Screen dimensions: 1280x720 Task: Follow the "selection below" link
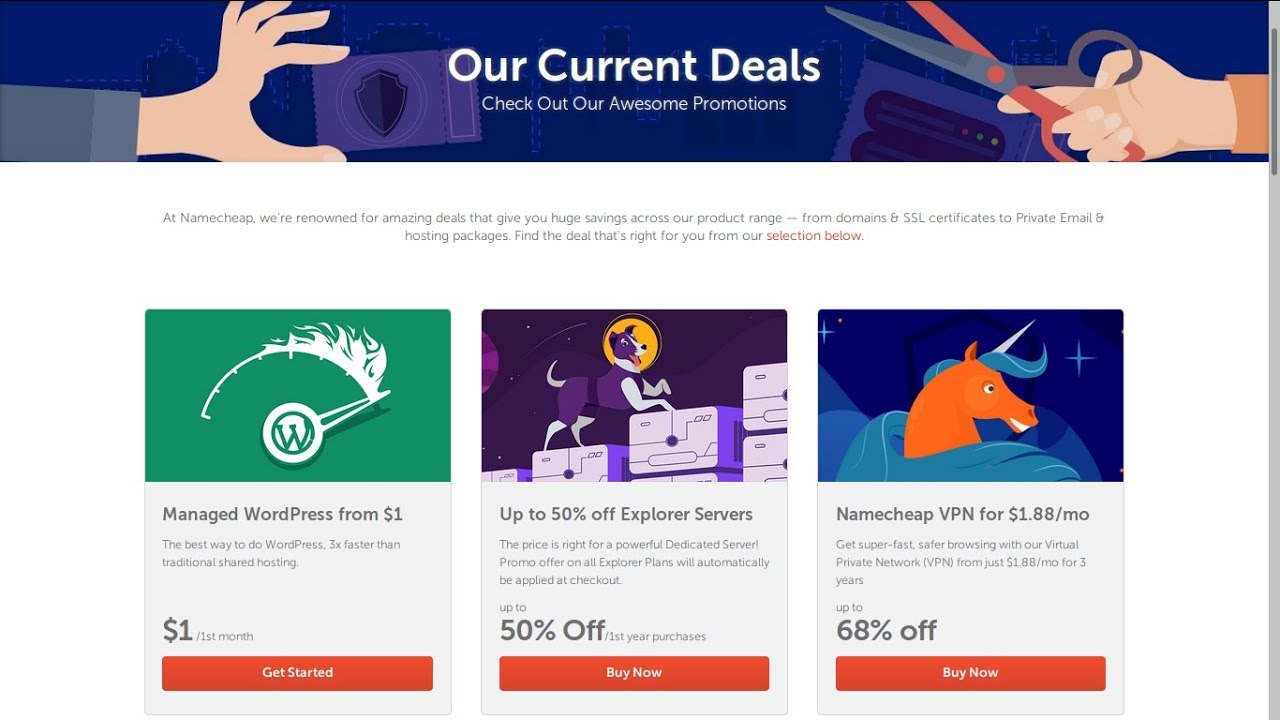click(x=813, y=236)
